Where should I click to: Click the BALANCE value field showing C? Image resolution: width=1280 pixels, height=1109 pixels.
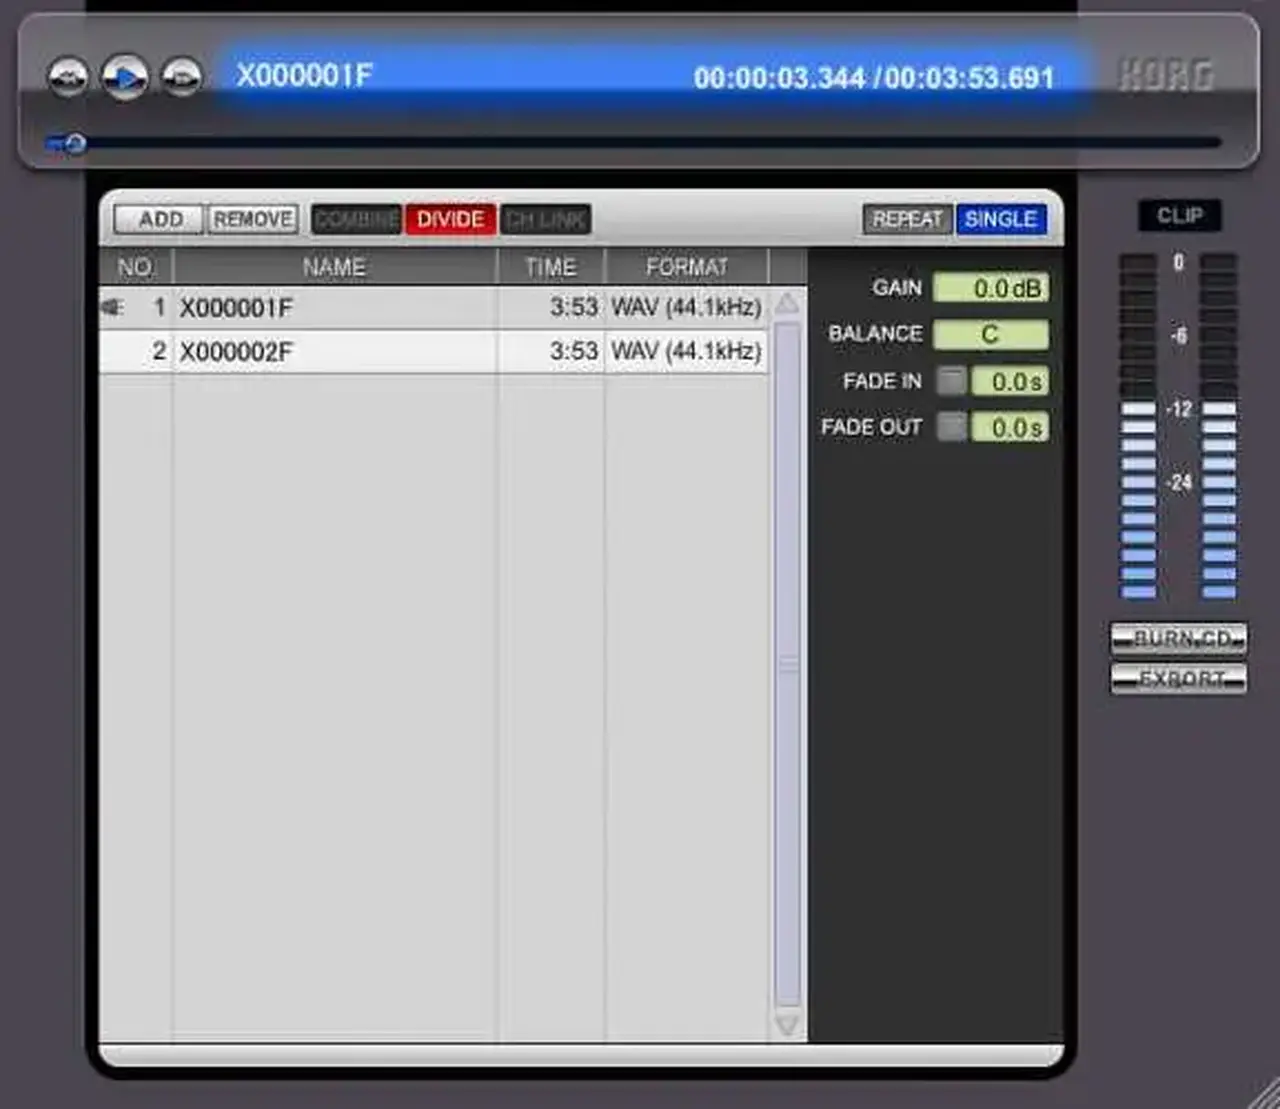point(991,334)
